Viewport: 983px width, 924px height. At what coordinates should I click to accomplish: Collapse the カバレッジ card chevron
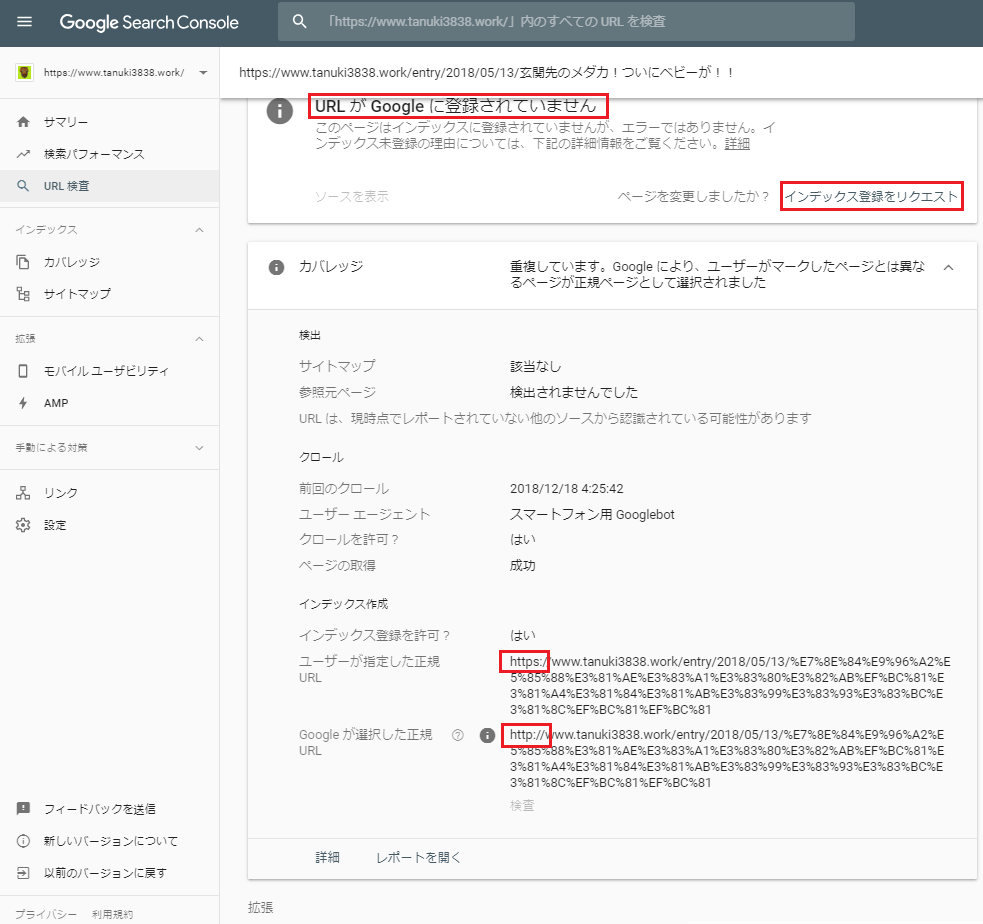click(949, 267)
